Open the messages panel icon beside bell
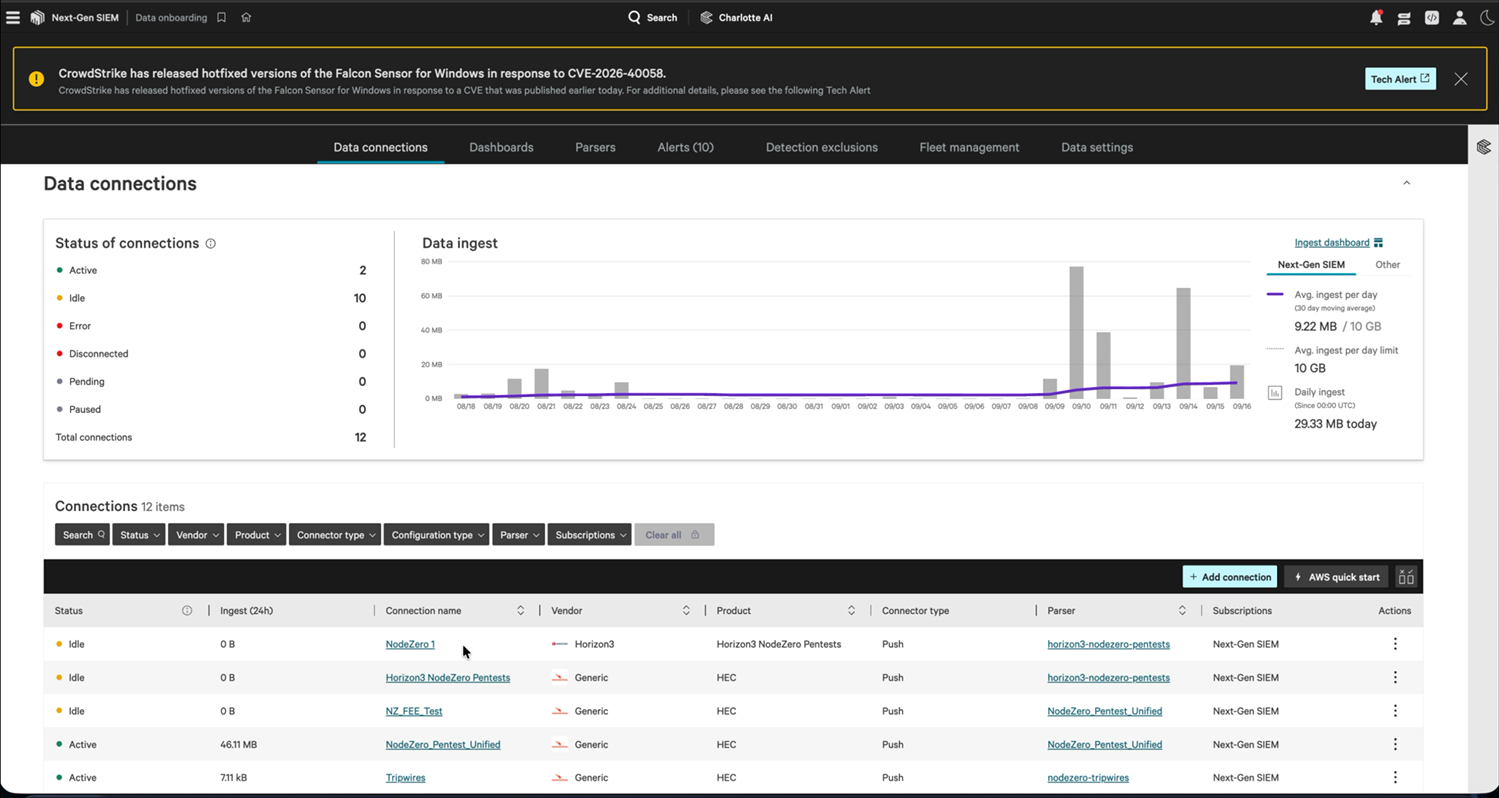The image size is (1499, 798). [1404, 18]
